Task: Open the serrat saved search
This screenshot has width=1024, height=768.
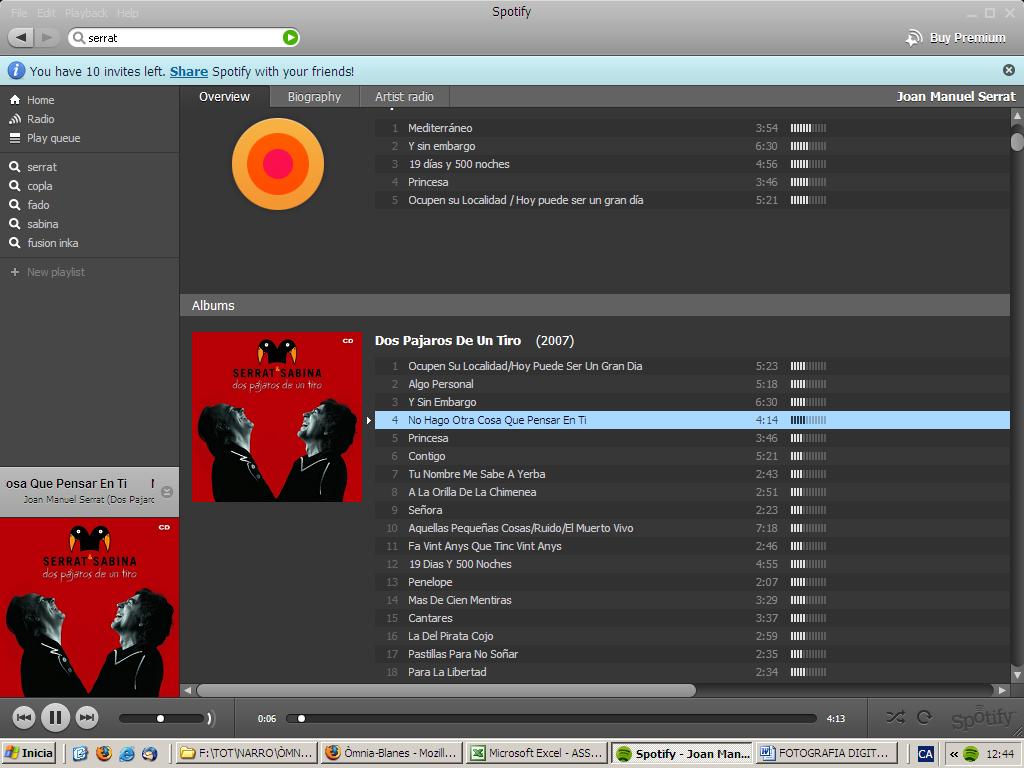Action: pos(42,167)
